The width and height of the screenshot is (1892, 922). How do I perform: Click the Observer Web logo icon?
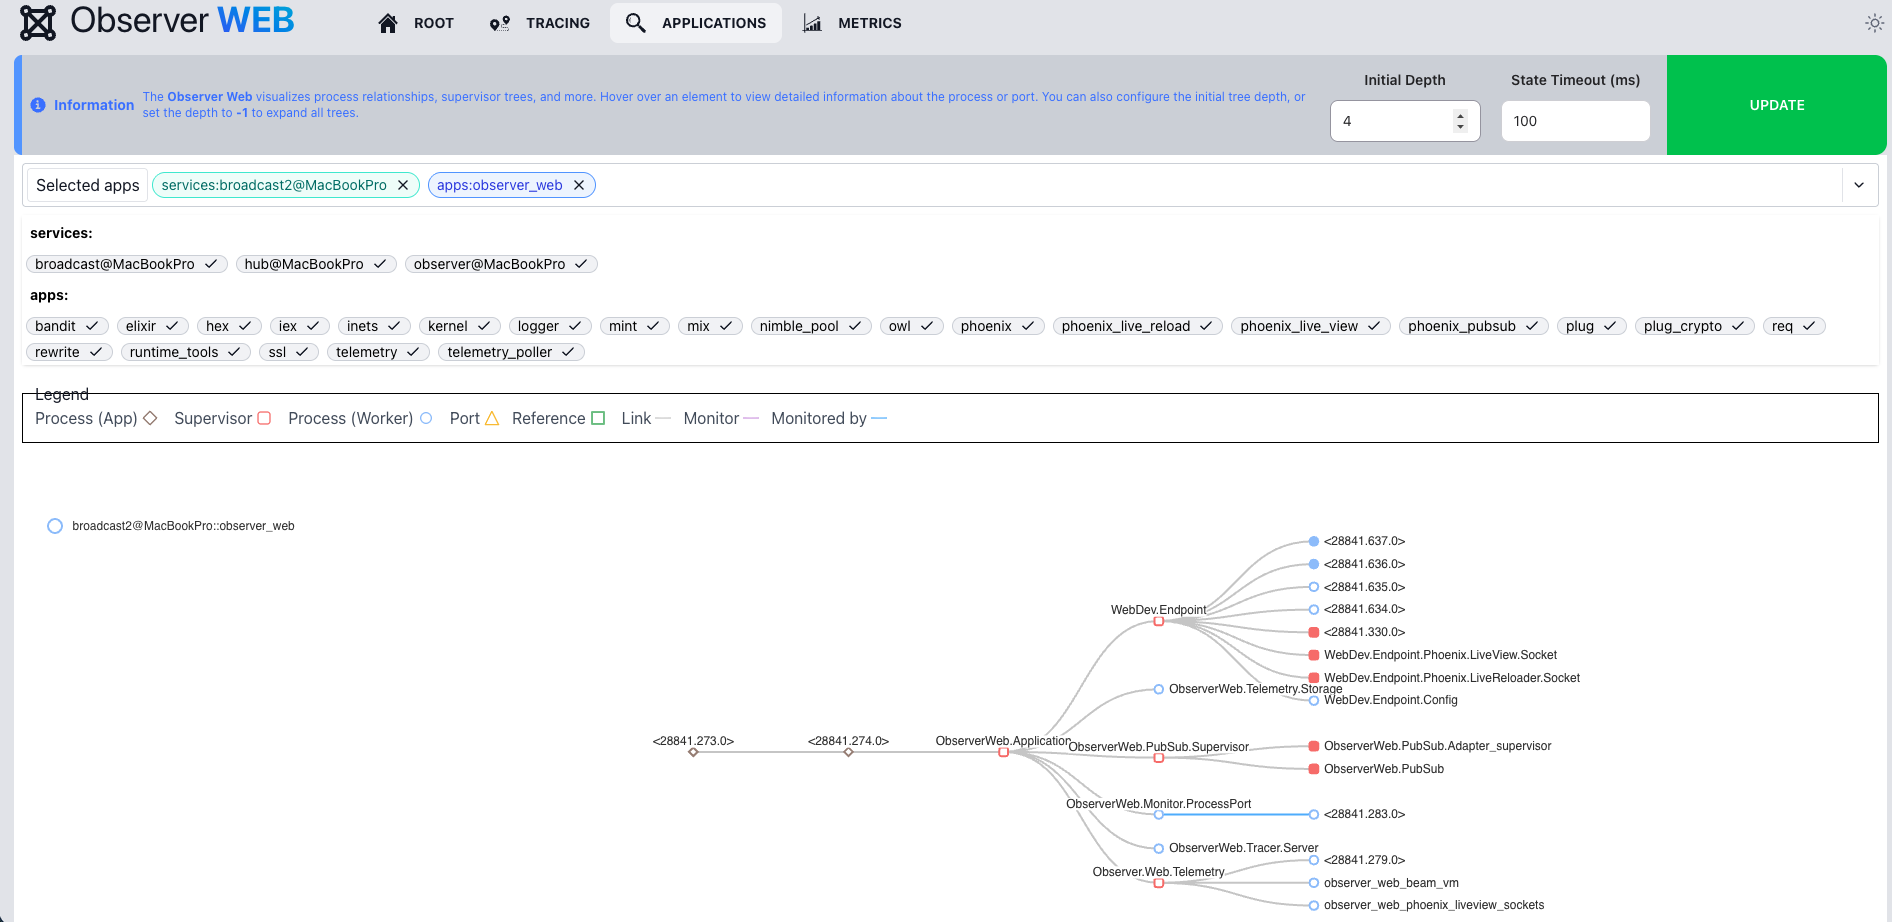tap(37, 22)
